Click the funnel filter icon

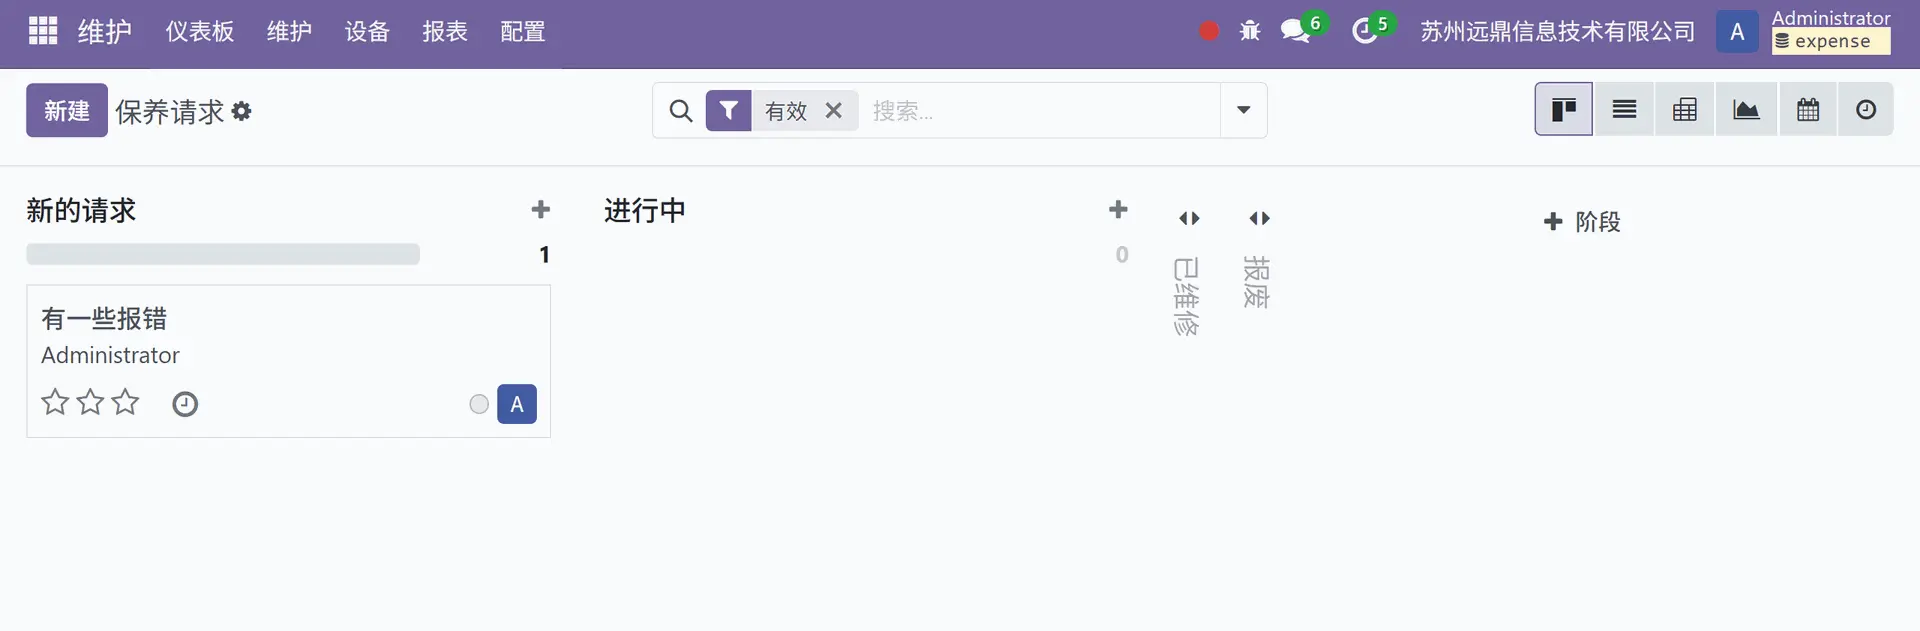point(729,110)
